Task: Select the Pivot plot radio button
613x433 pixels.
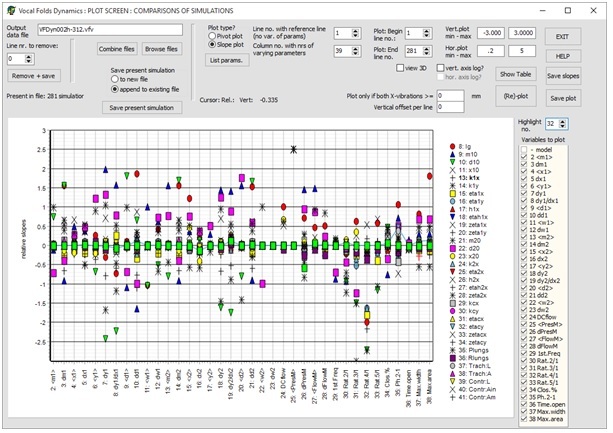Action: click(212, 36)
